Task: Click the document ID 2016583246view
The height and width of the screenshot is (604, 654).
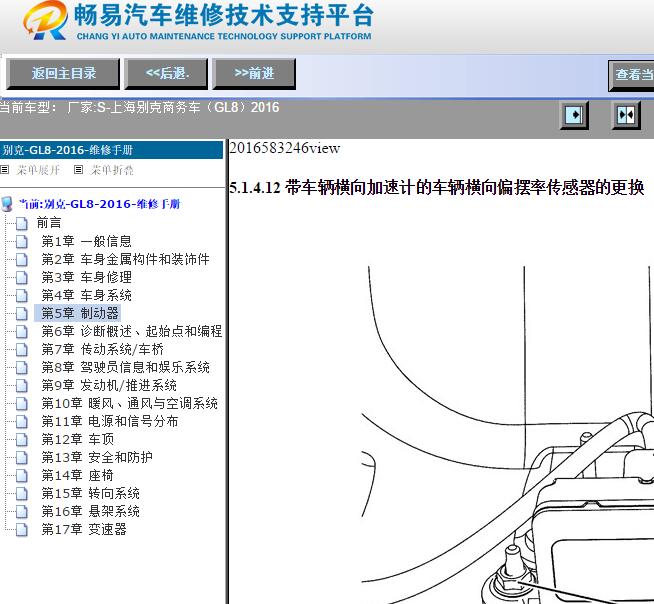Action: click(284, 148)
